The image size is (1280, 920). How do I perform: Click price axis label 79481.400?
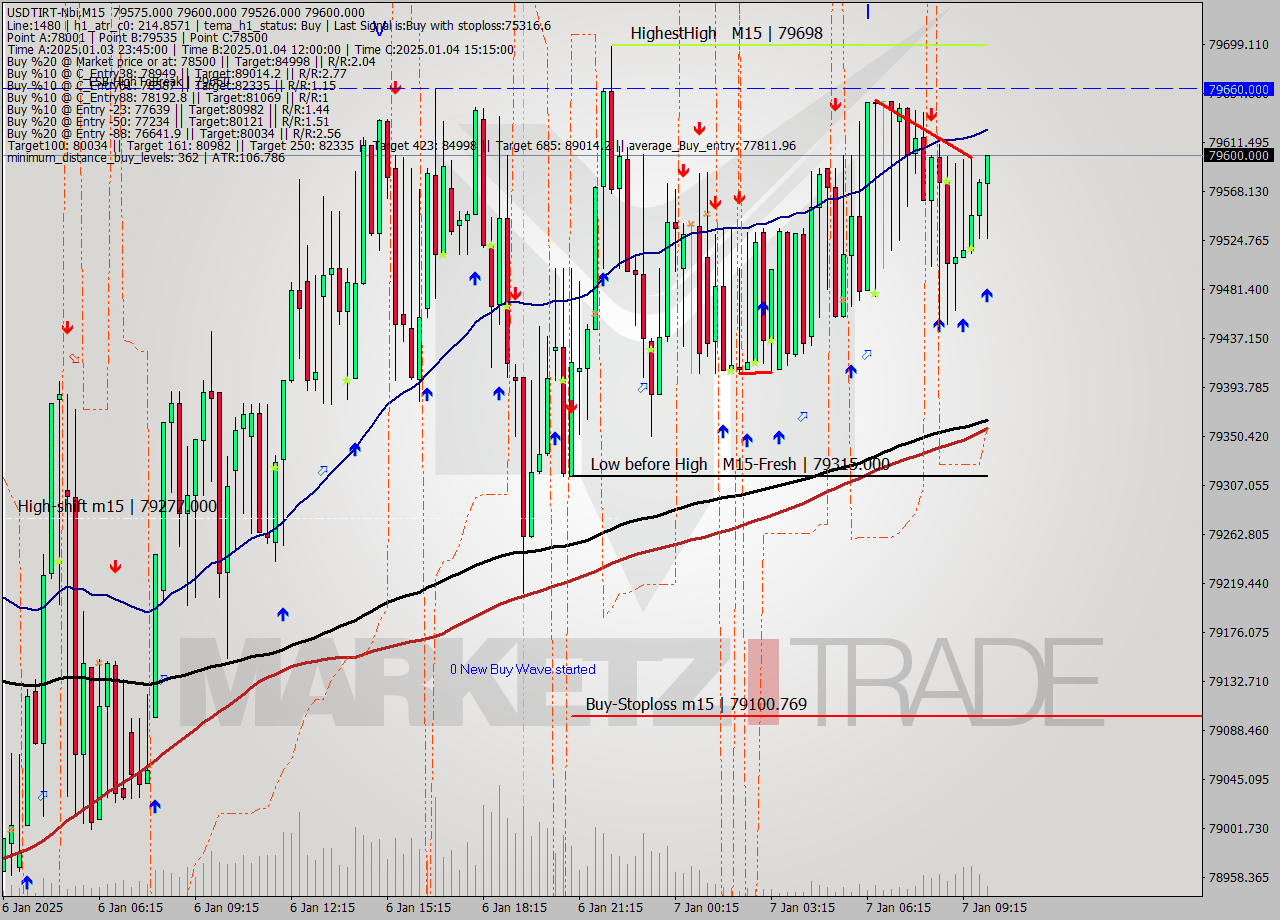tap(1239, 290)
